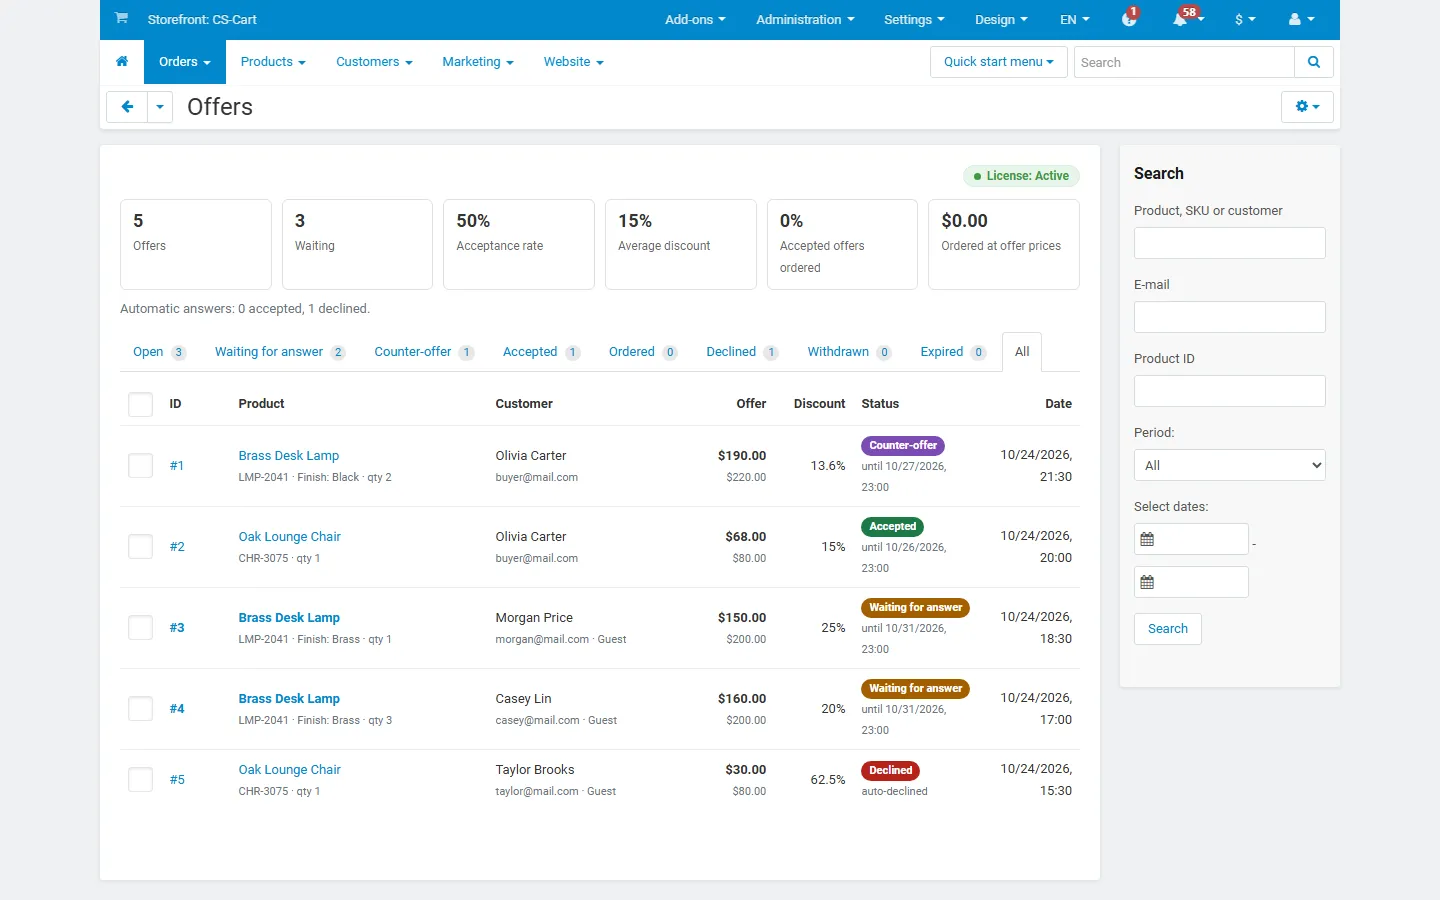Open the Period dropdown
This screenshot has width=1440, height=900.
click(x=1230, y=465)
